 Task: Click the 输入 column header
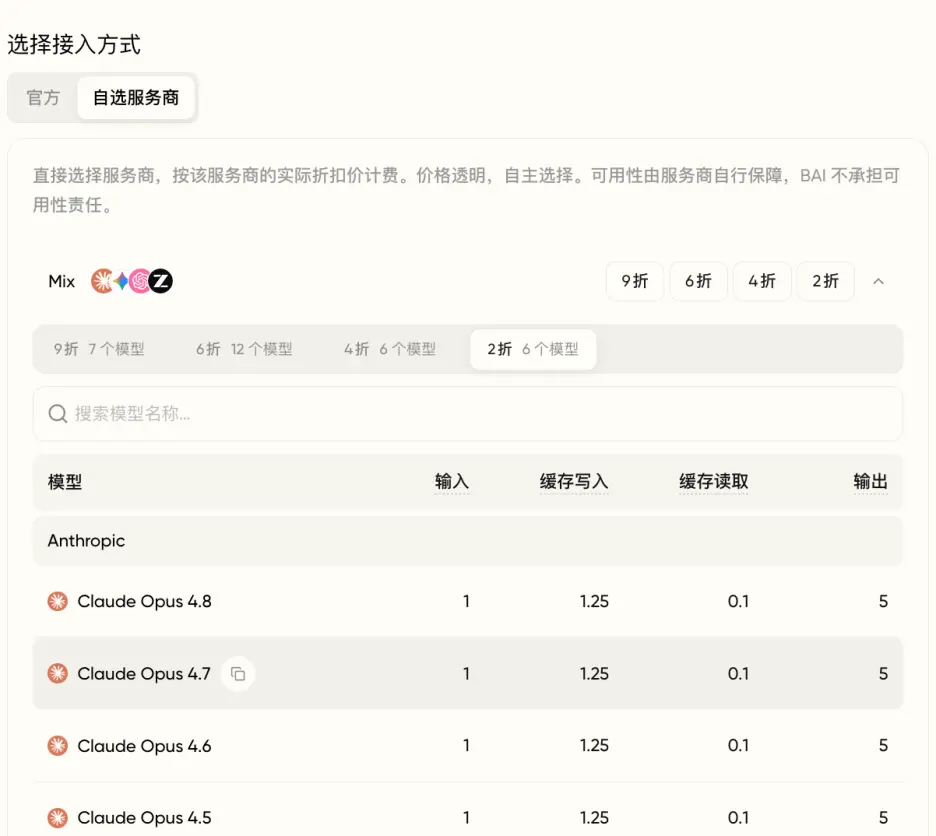[452, 481]
